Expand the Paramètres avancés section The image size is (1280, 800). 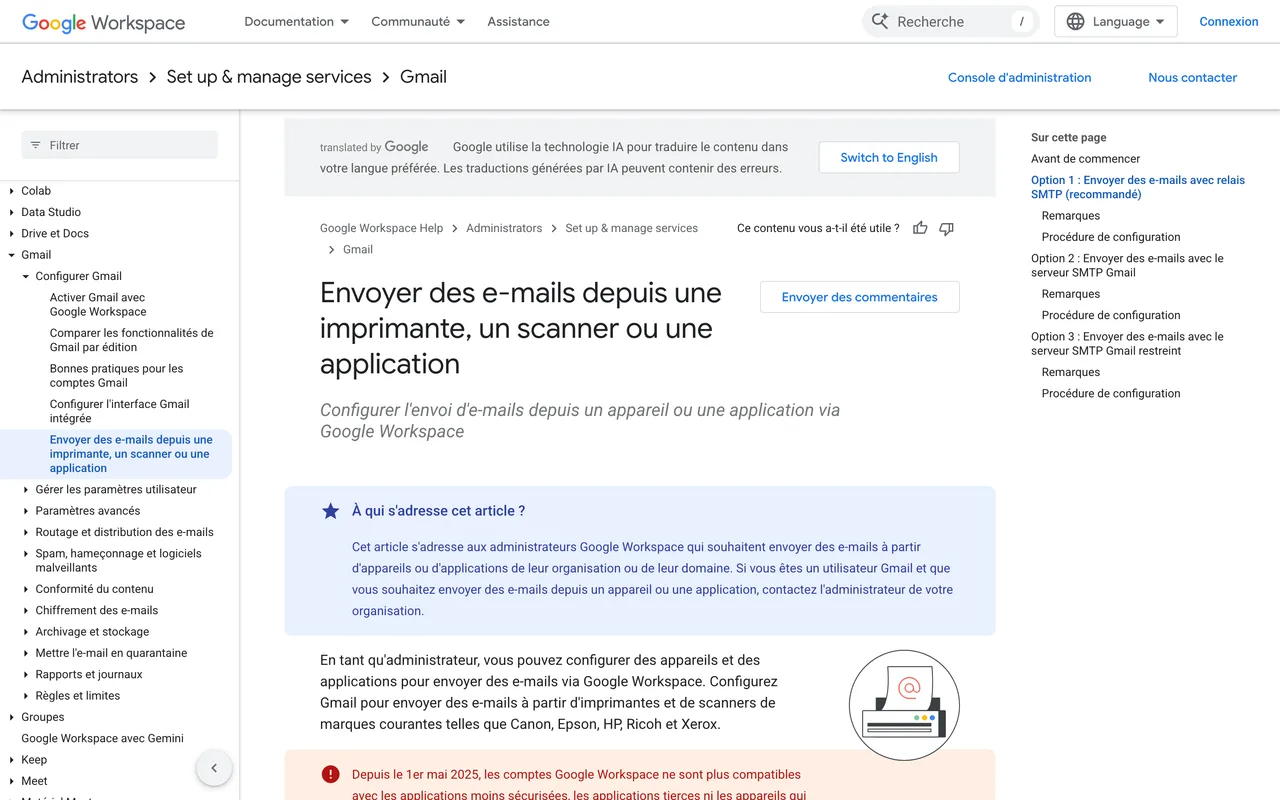pyautogui.click(x=26, y=511)
